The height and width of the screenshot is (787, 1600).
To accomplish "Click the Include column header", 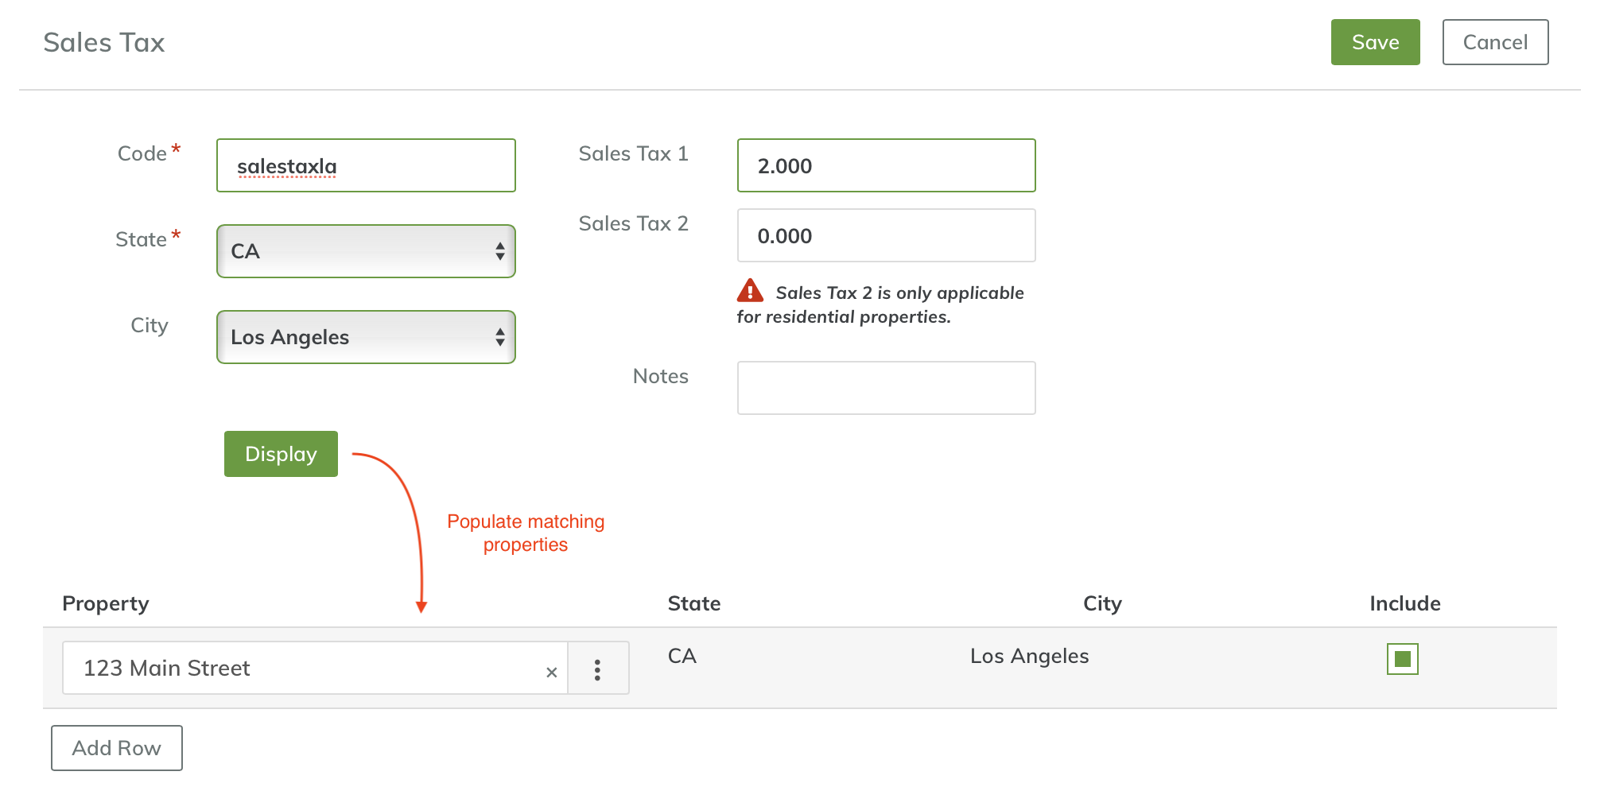I will (1404, 604).
